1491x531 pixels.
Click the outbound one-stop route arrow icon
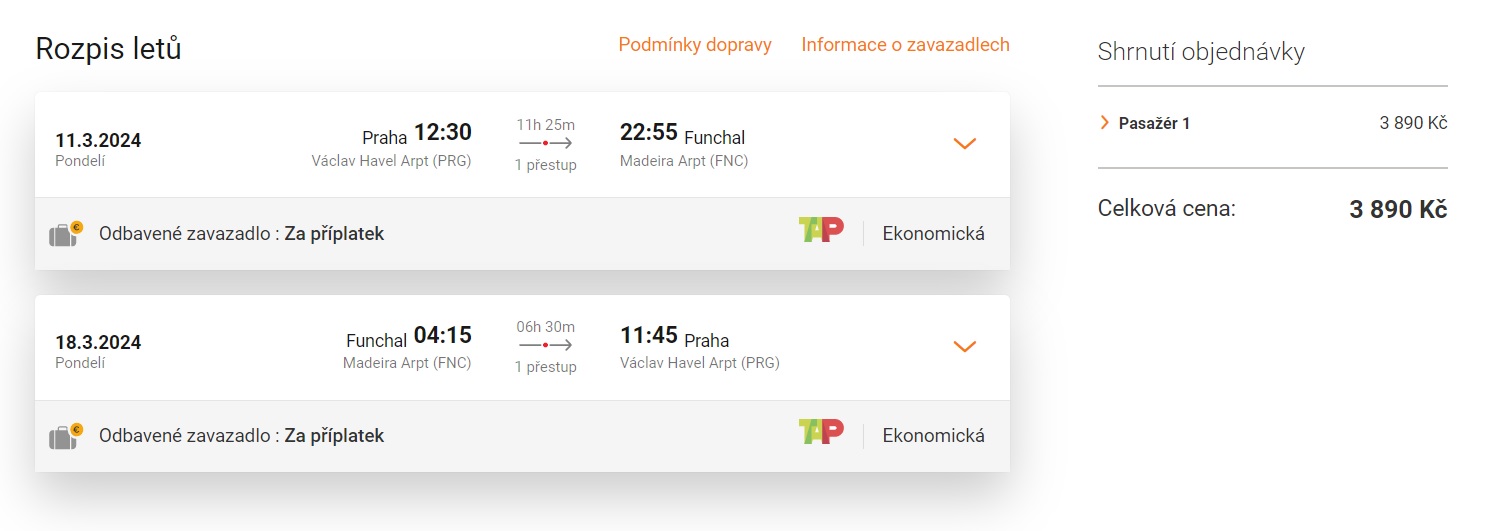[x=546, y=144]
